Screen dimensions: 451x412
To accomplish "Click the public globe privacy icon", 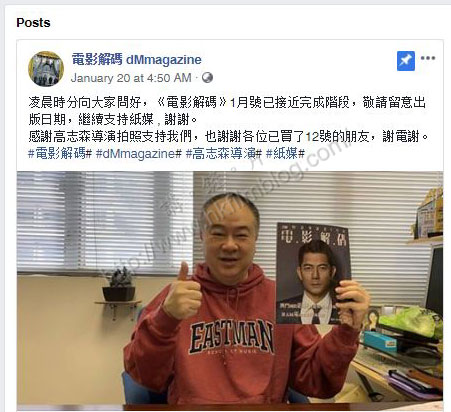I will (207, 78).
